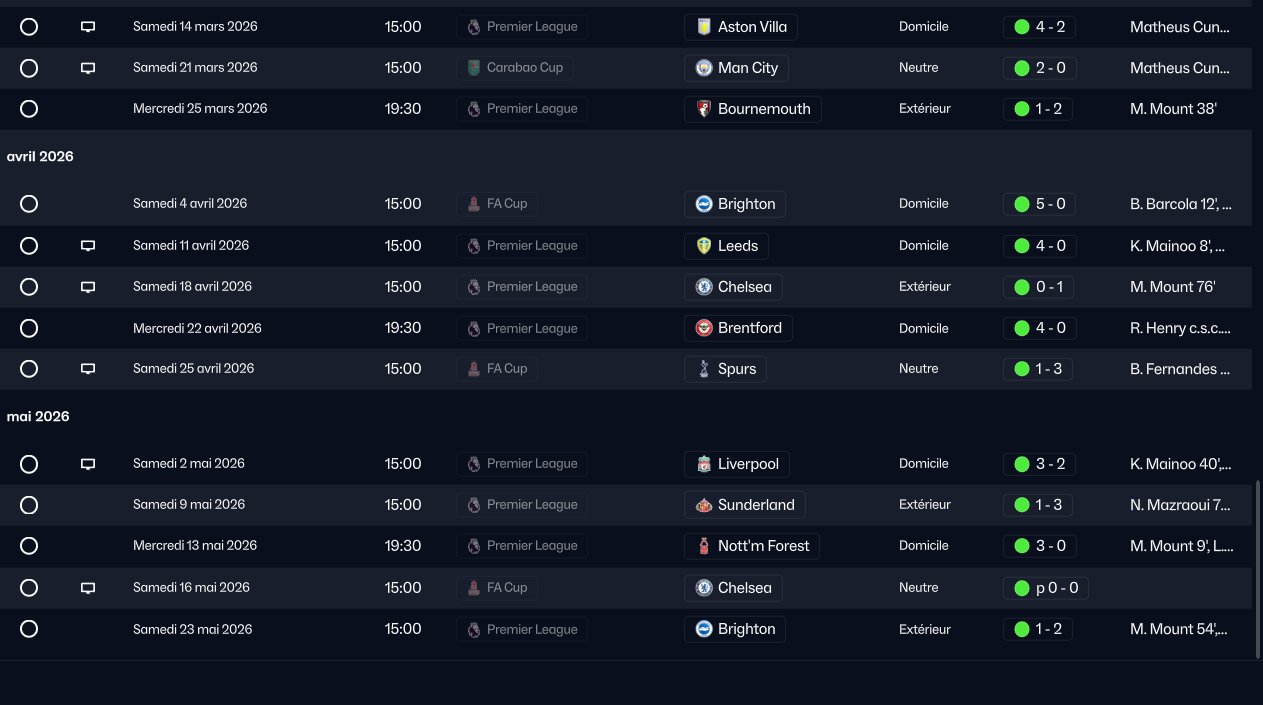Screen dimensions: 1263x705
Task: Click the Bournemouth club crest
Action: (704, 109)
